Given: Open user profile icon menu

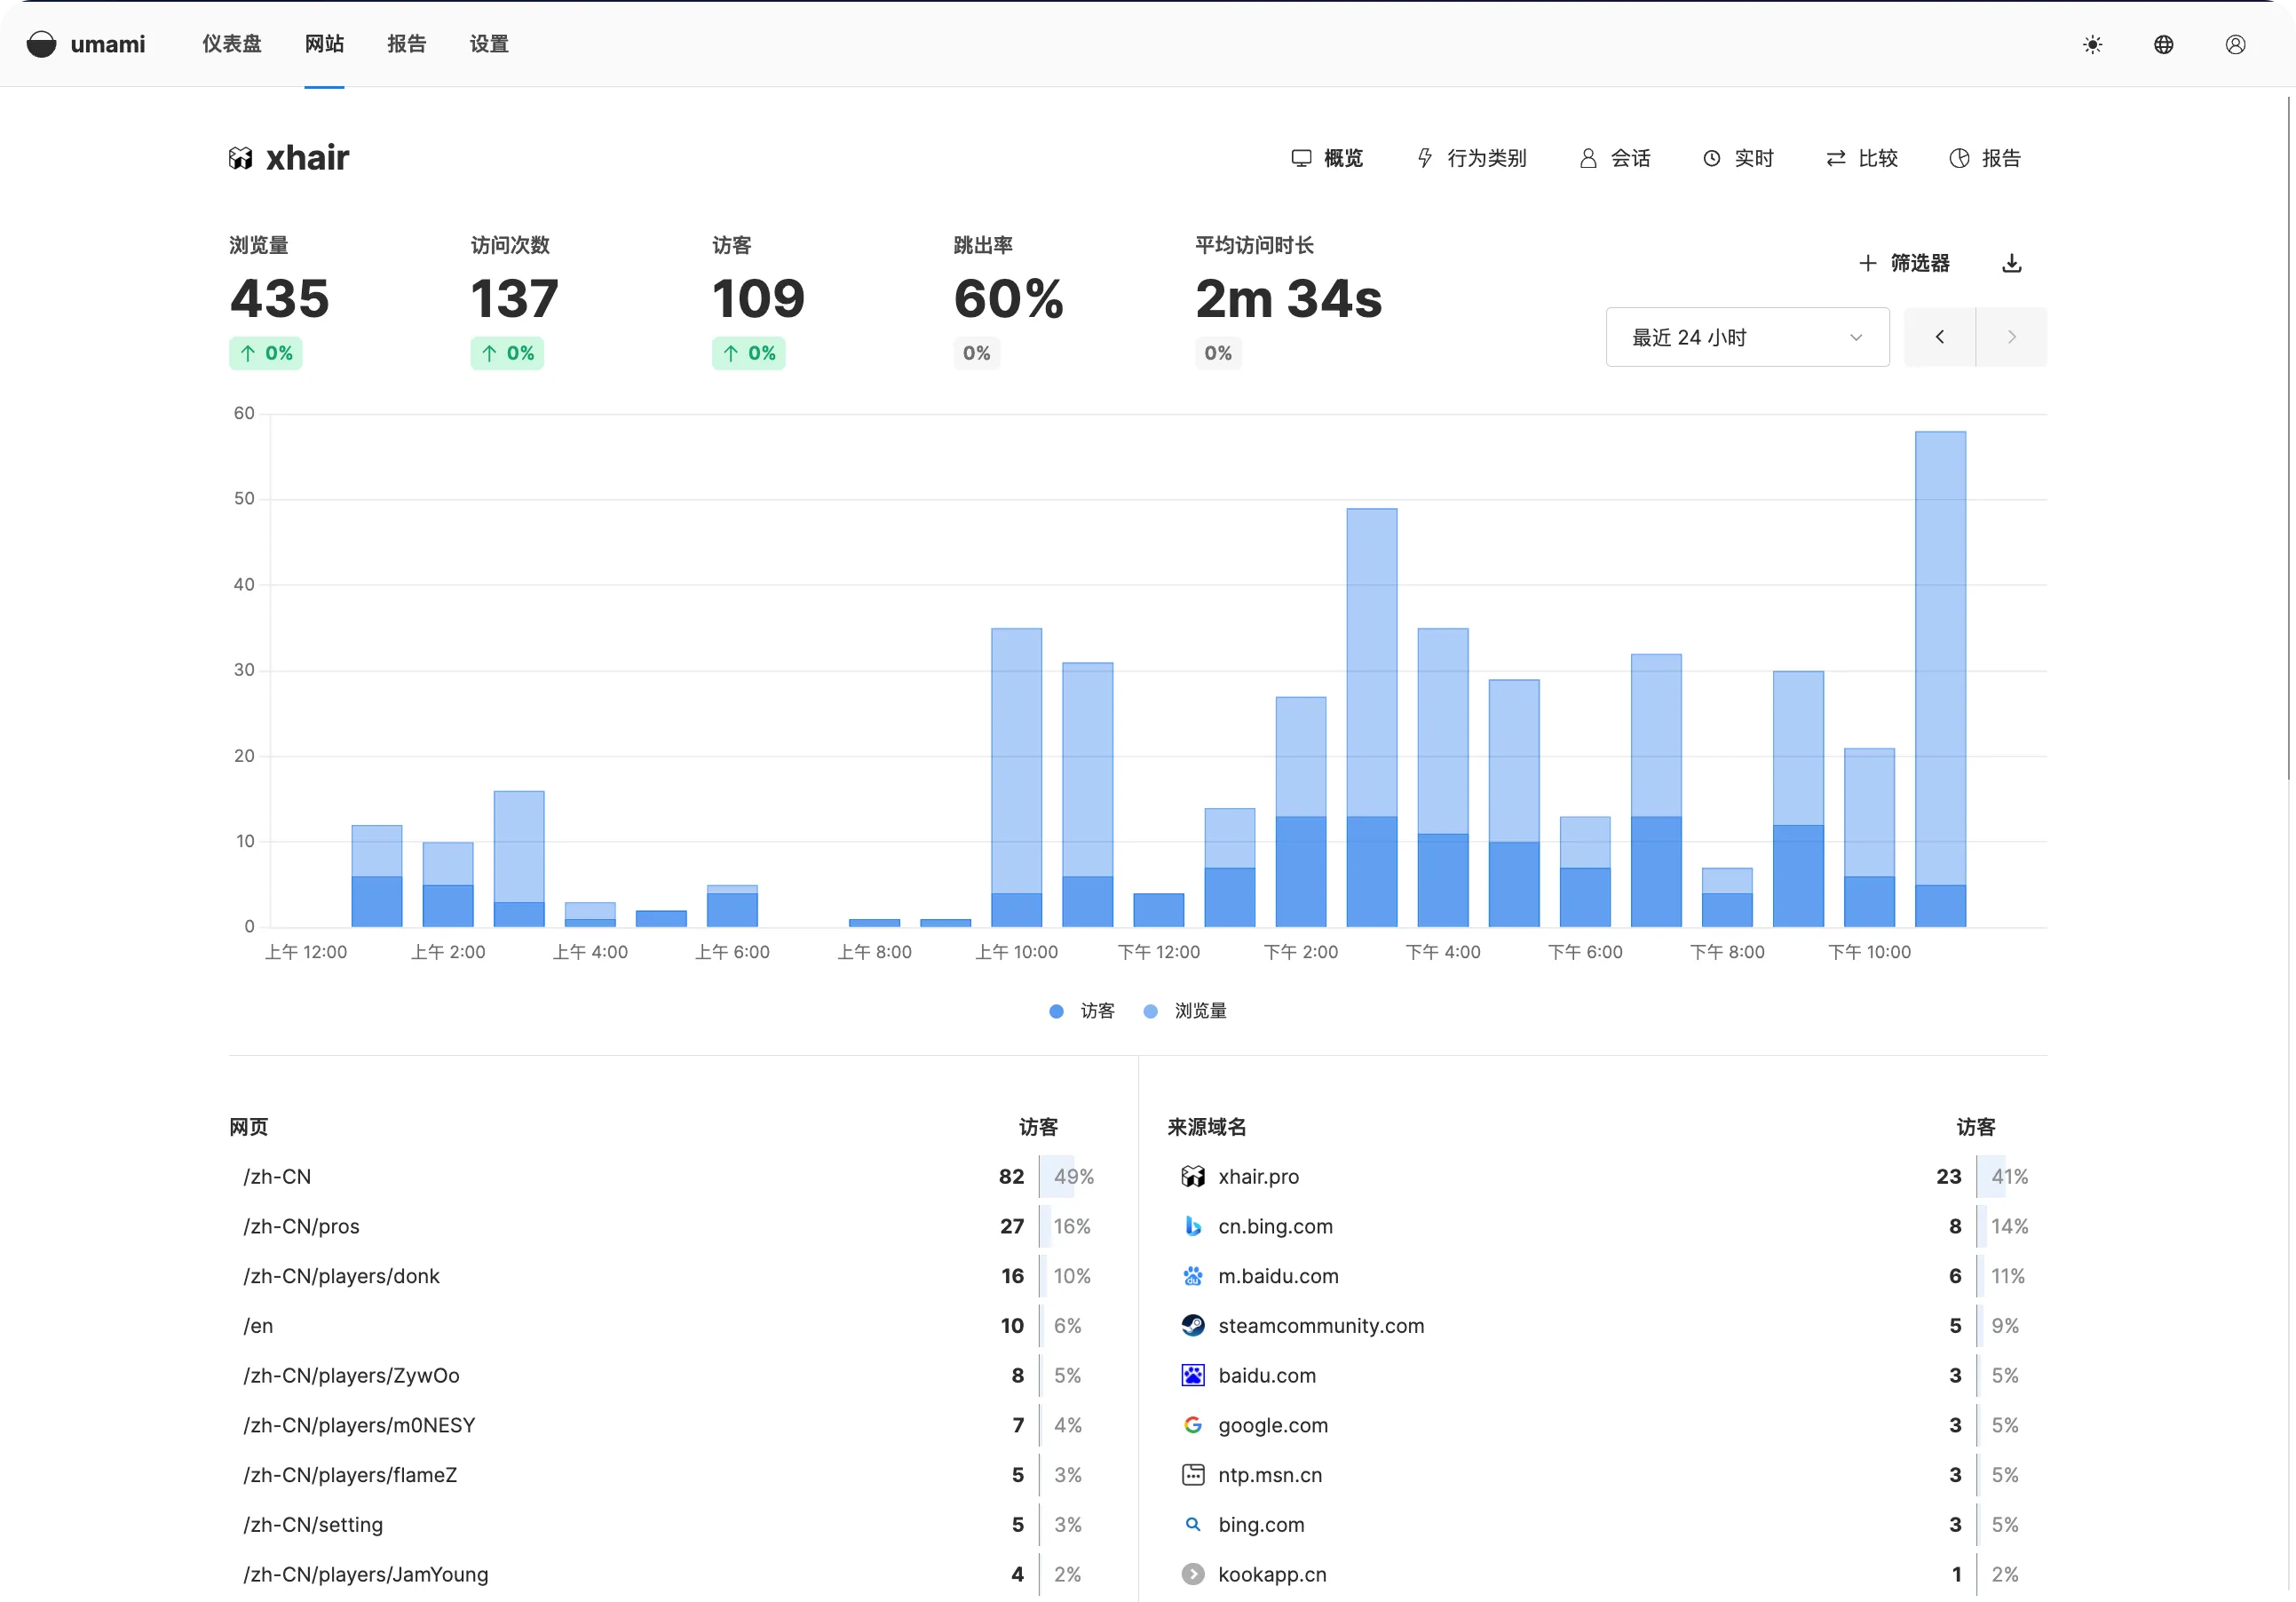Looking at the screenshot, I should pos(2235,44).
